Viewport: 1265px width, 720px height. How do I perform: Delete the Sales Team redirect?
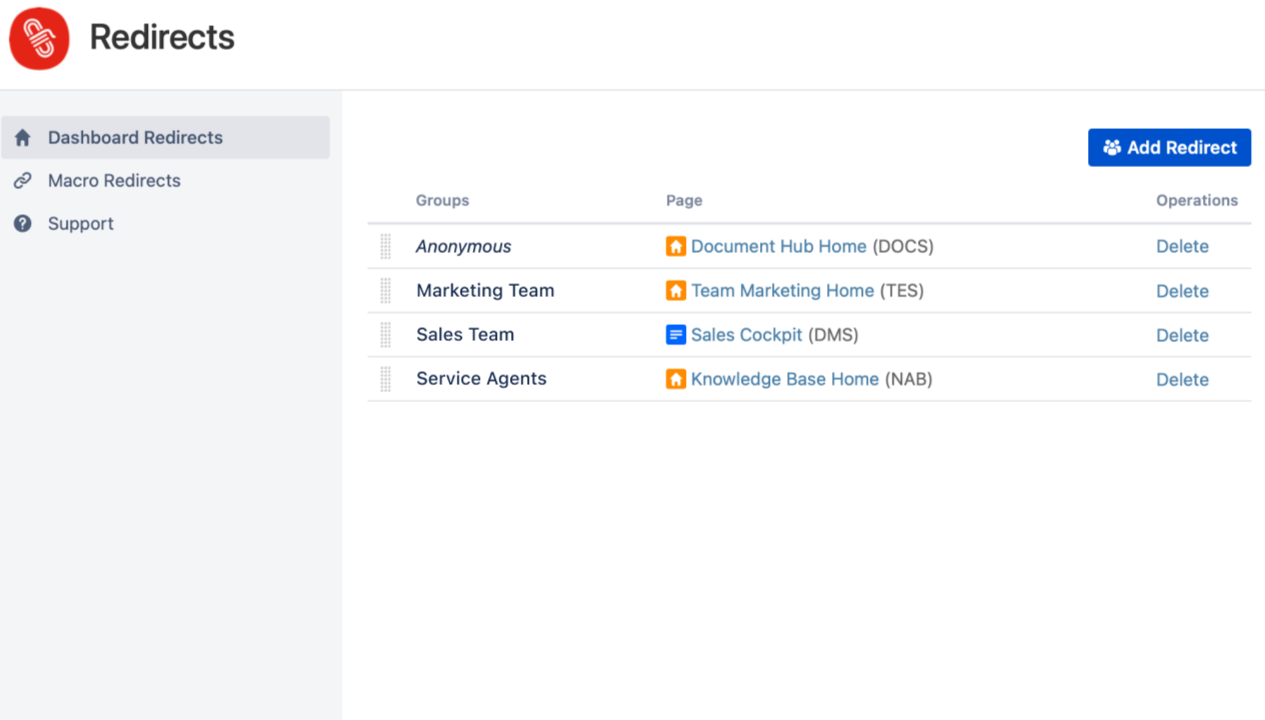pyautogui.click(x=1182, y=336)
